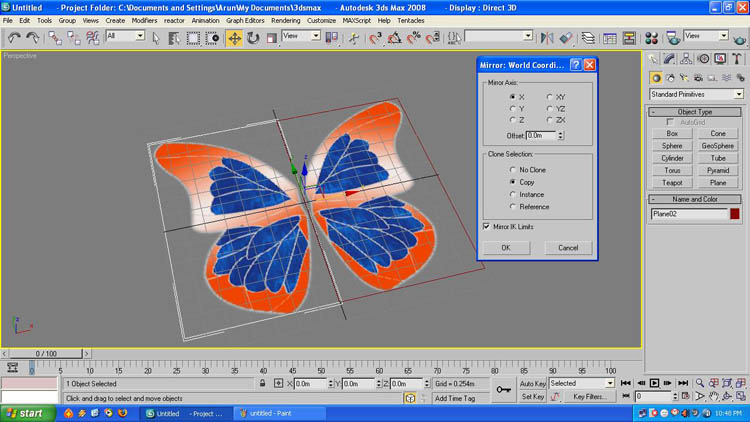This screenshot has width=750, height=422.
Task: Open the Rendering menu
Action: pos(285,20)
